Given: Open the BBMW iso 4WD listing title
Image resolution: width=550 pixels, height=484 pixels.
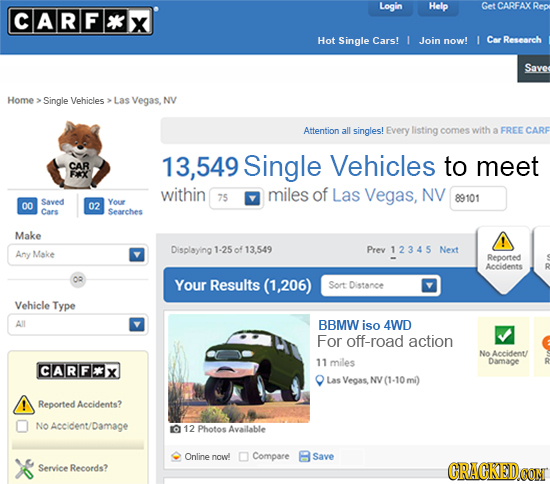Looking at the screenshot, I should tap(365, 325).
